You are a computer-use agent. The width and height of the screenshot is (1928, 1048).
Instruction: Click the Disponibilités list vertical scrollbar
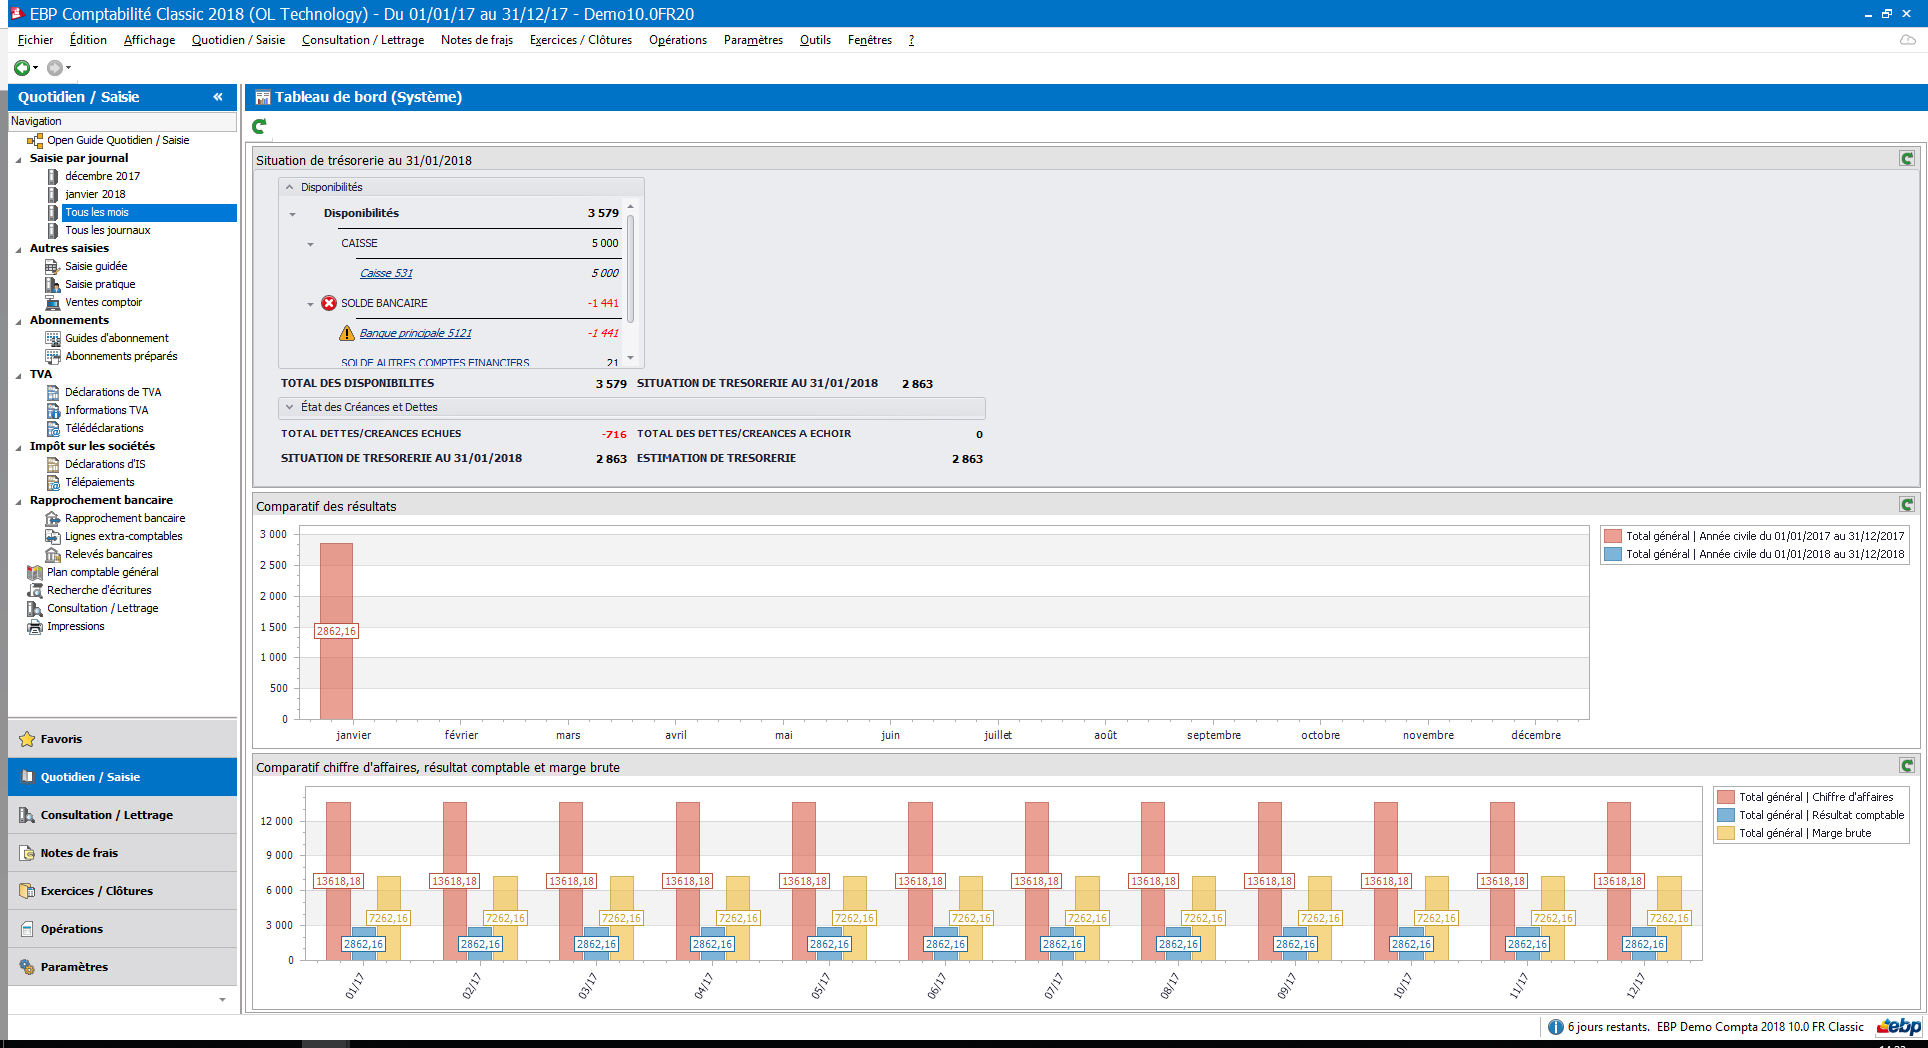[x=630, y=267]
